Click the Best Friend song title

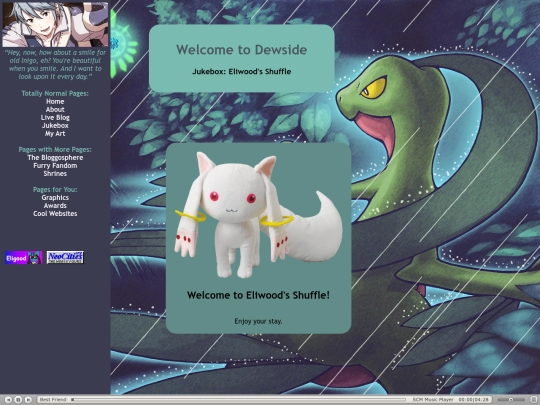coord(53,399)
